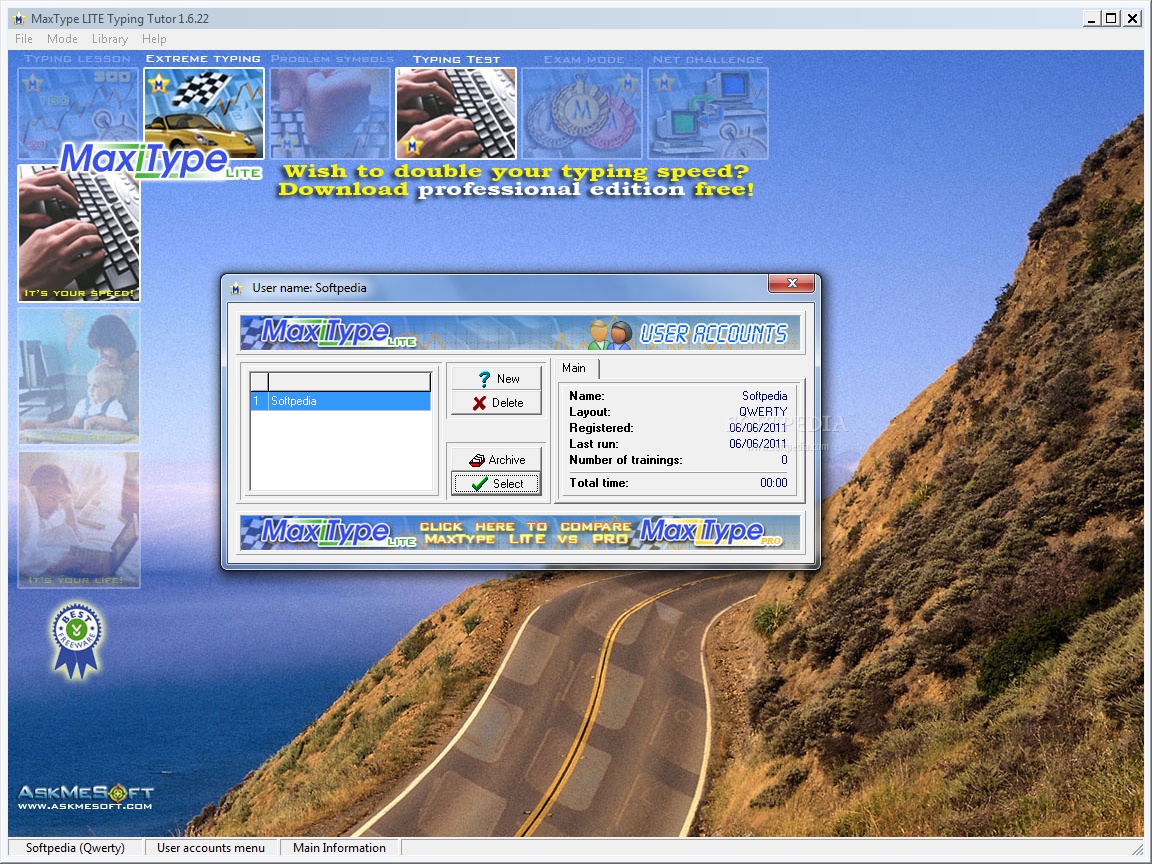Click the user list header bar

[x=341, y=381]
